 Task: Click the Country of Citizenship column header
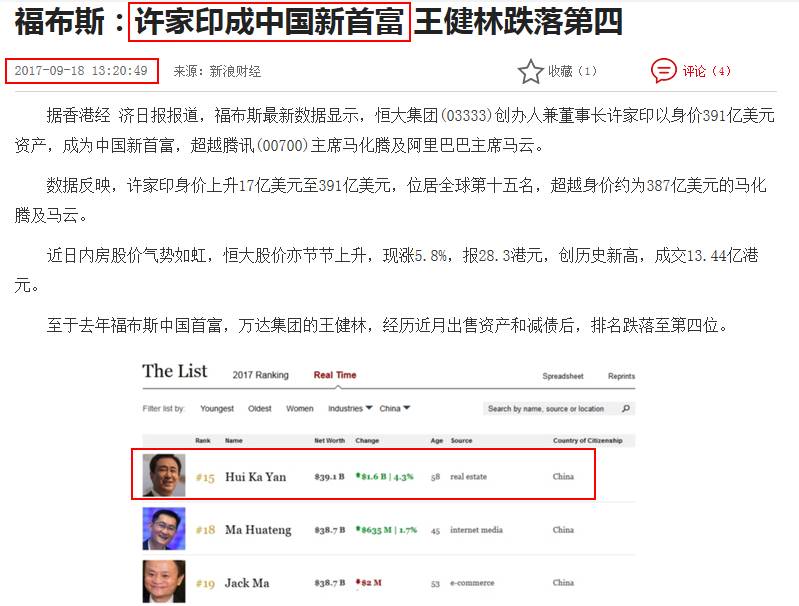[588, 440]
